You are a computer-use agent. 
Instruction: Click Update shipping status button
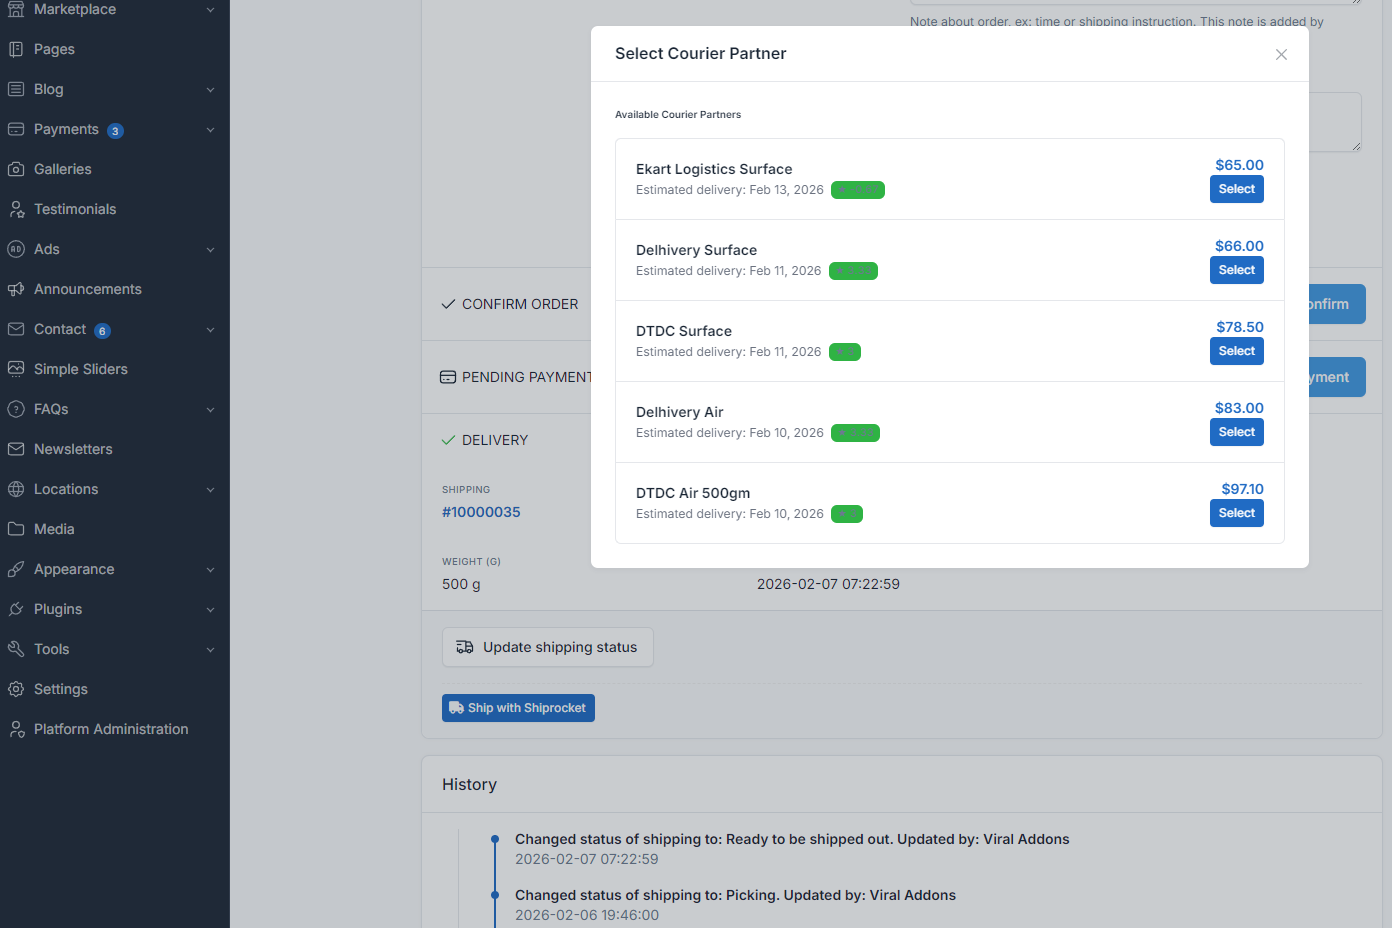[x=548, y=647]
